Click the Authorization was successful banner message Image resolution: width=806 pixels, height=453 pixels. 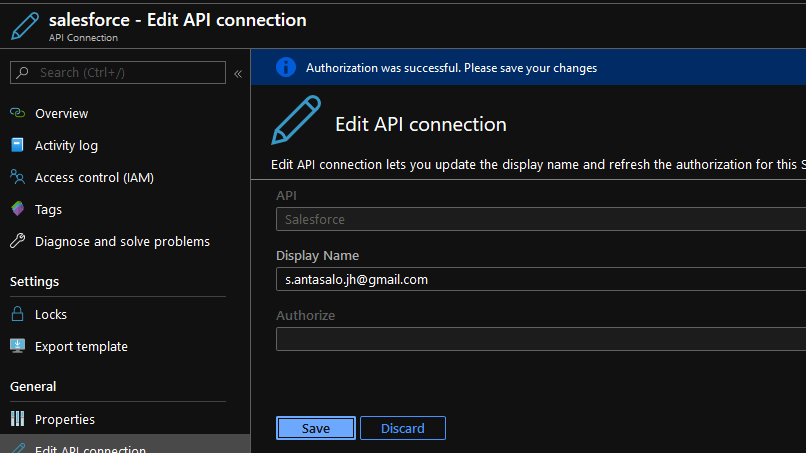click(x=451, y=68)
